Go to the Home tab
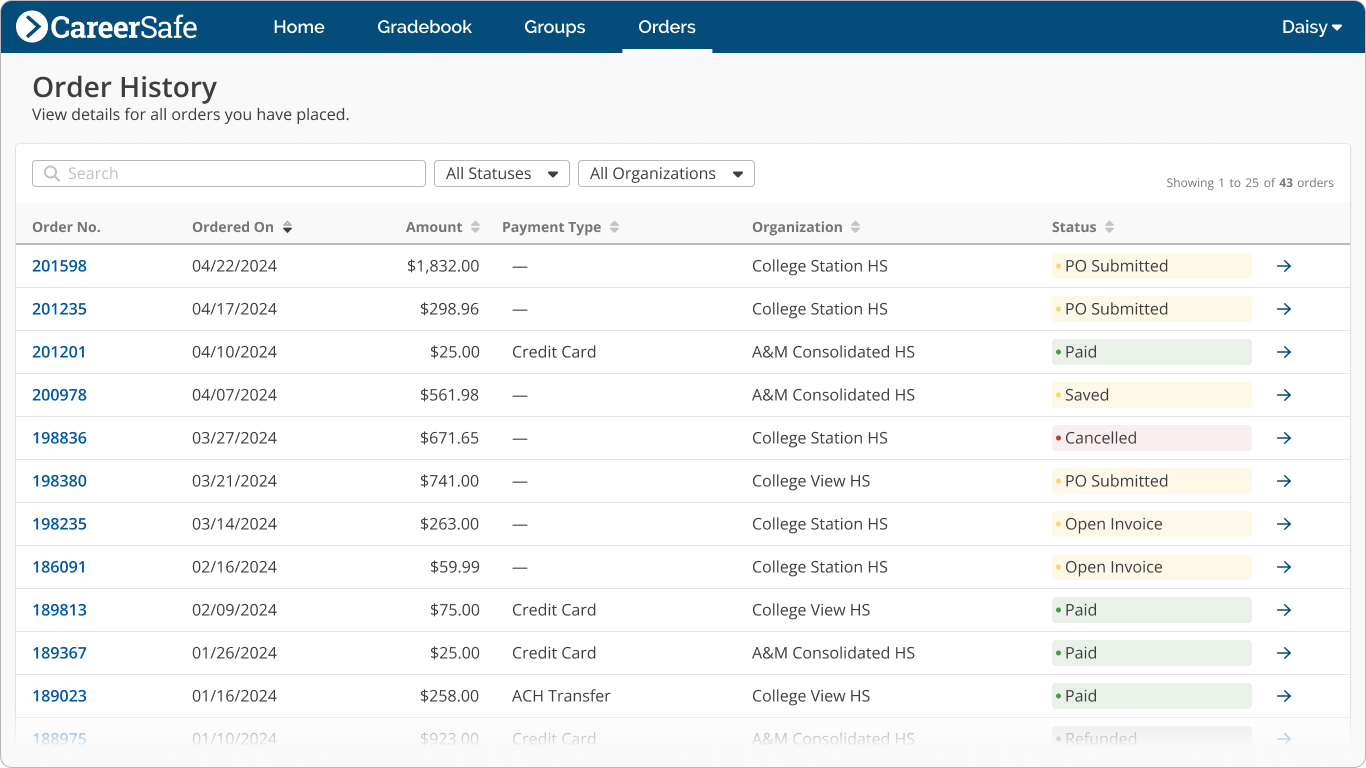Screen dimensions: 1366x768 (299, 27)
